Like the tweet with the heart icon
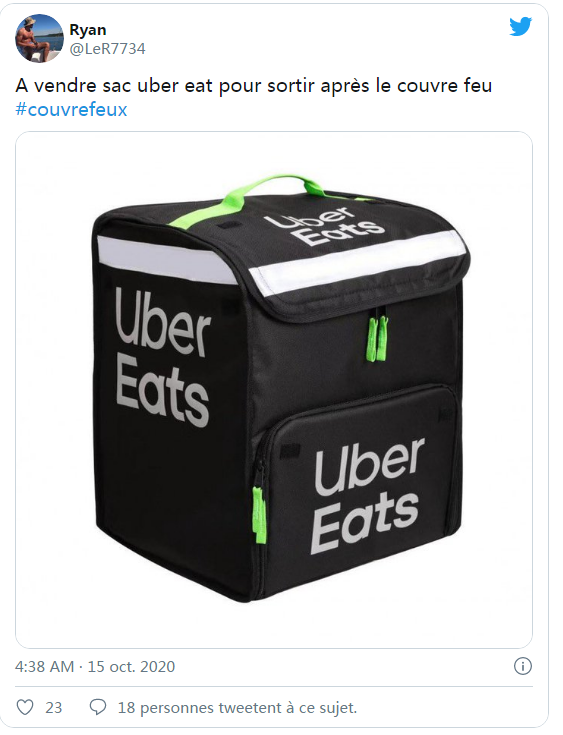Viewport: 563px width, 735px height. pyautogui.click(x=25, y=707)
